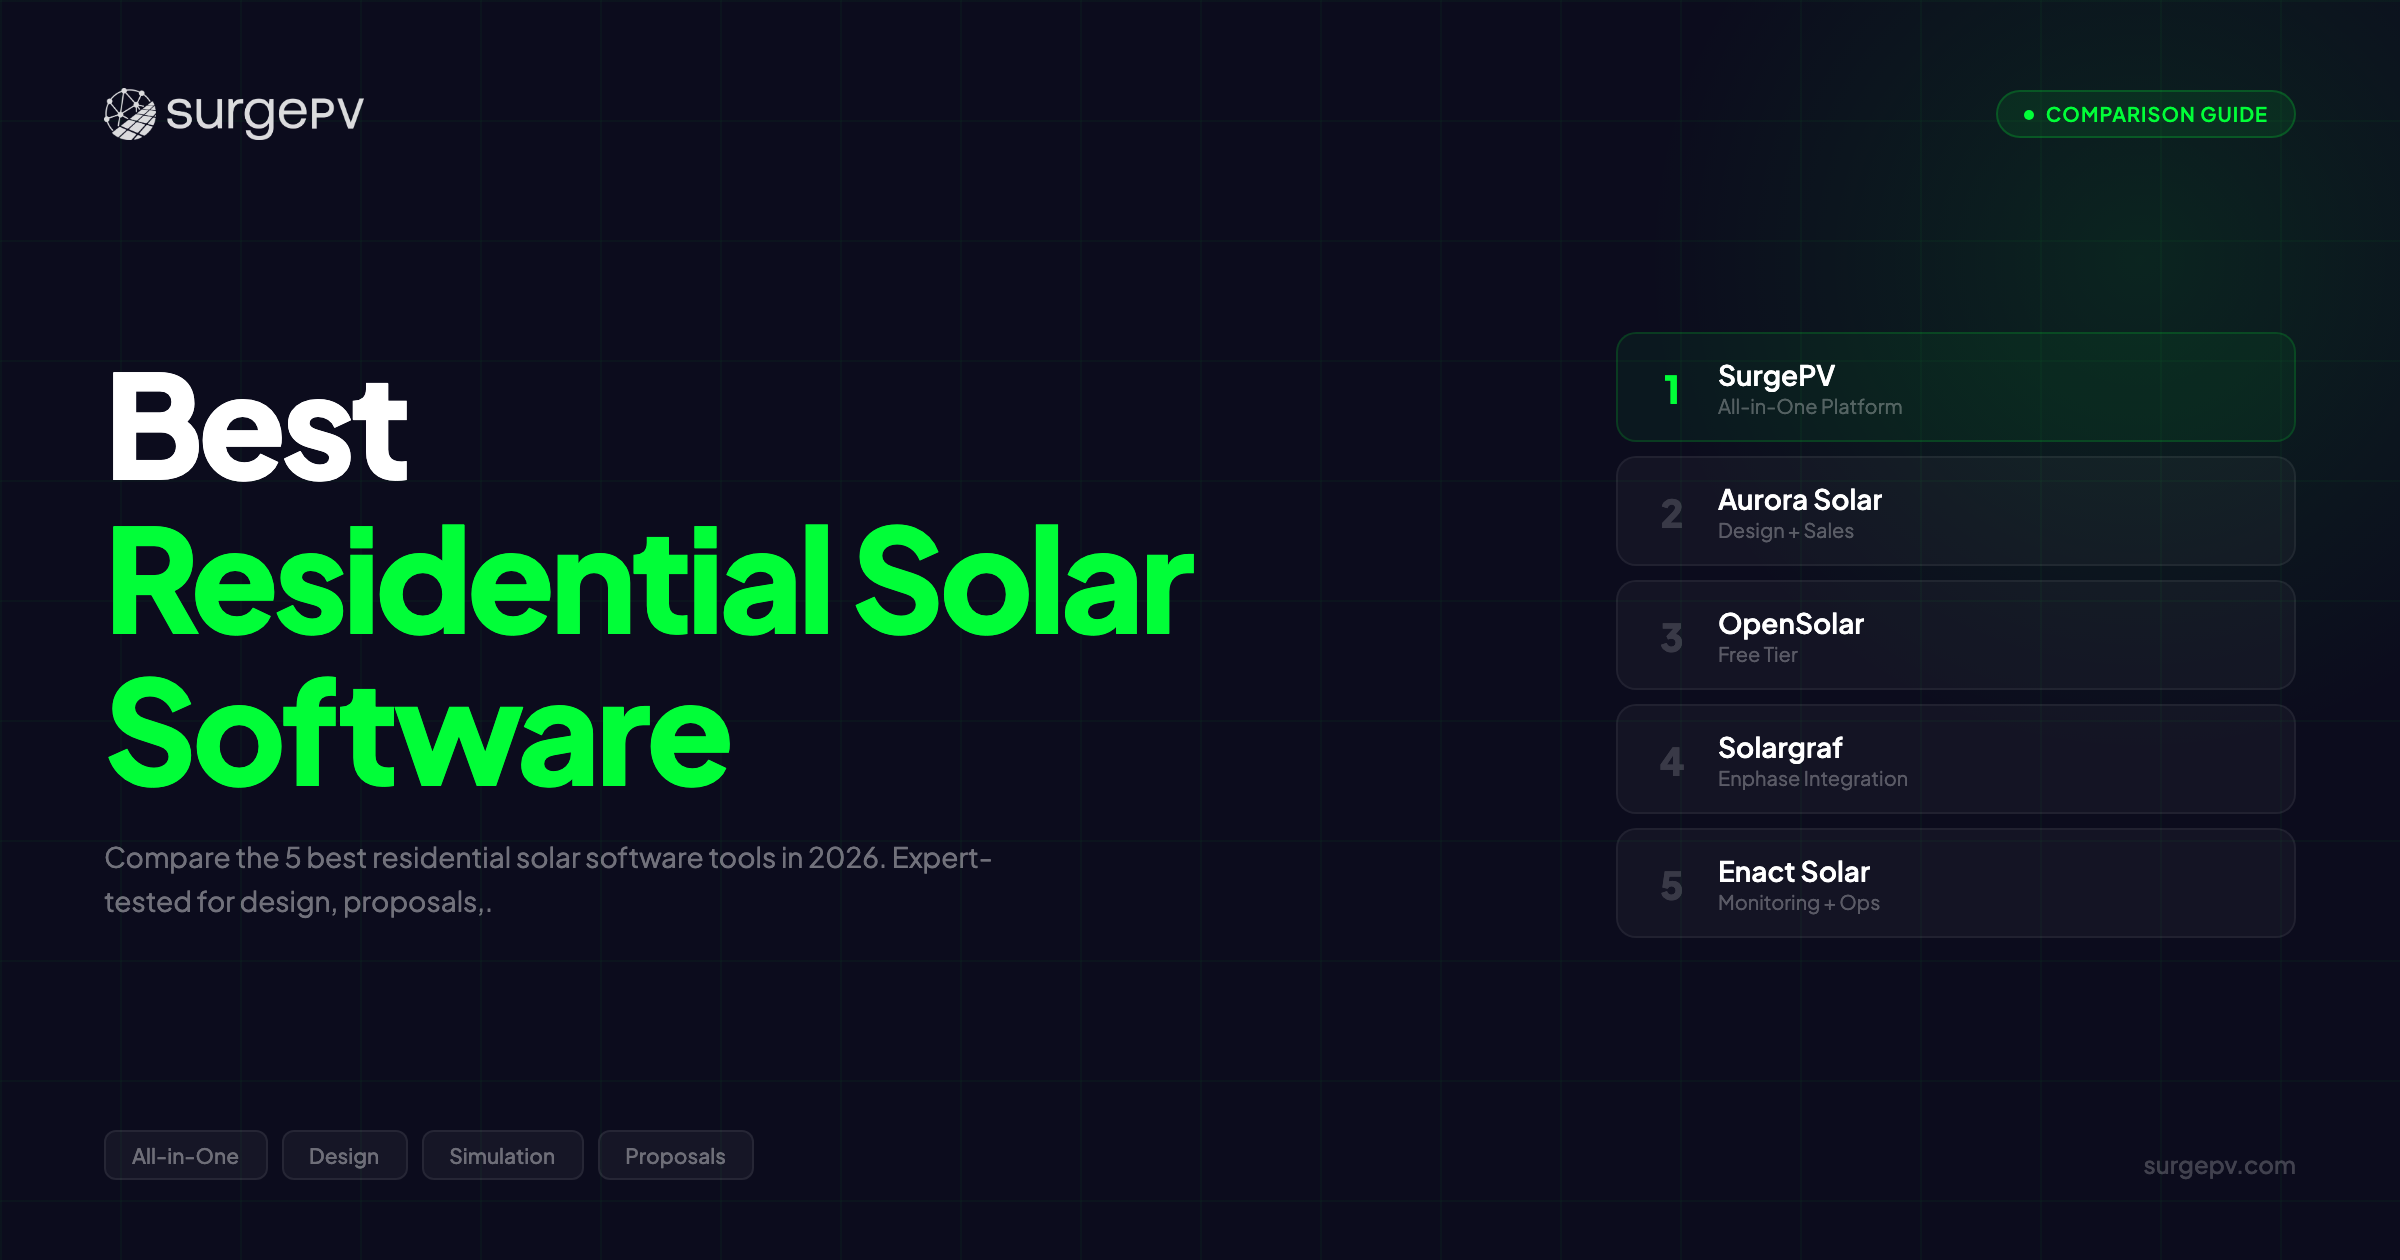The height and width of the screenshot is (1260, 2400).
Task: Toggle the Design filter chip
Action: coord(344,1155)
